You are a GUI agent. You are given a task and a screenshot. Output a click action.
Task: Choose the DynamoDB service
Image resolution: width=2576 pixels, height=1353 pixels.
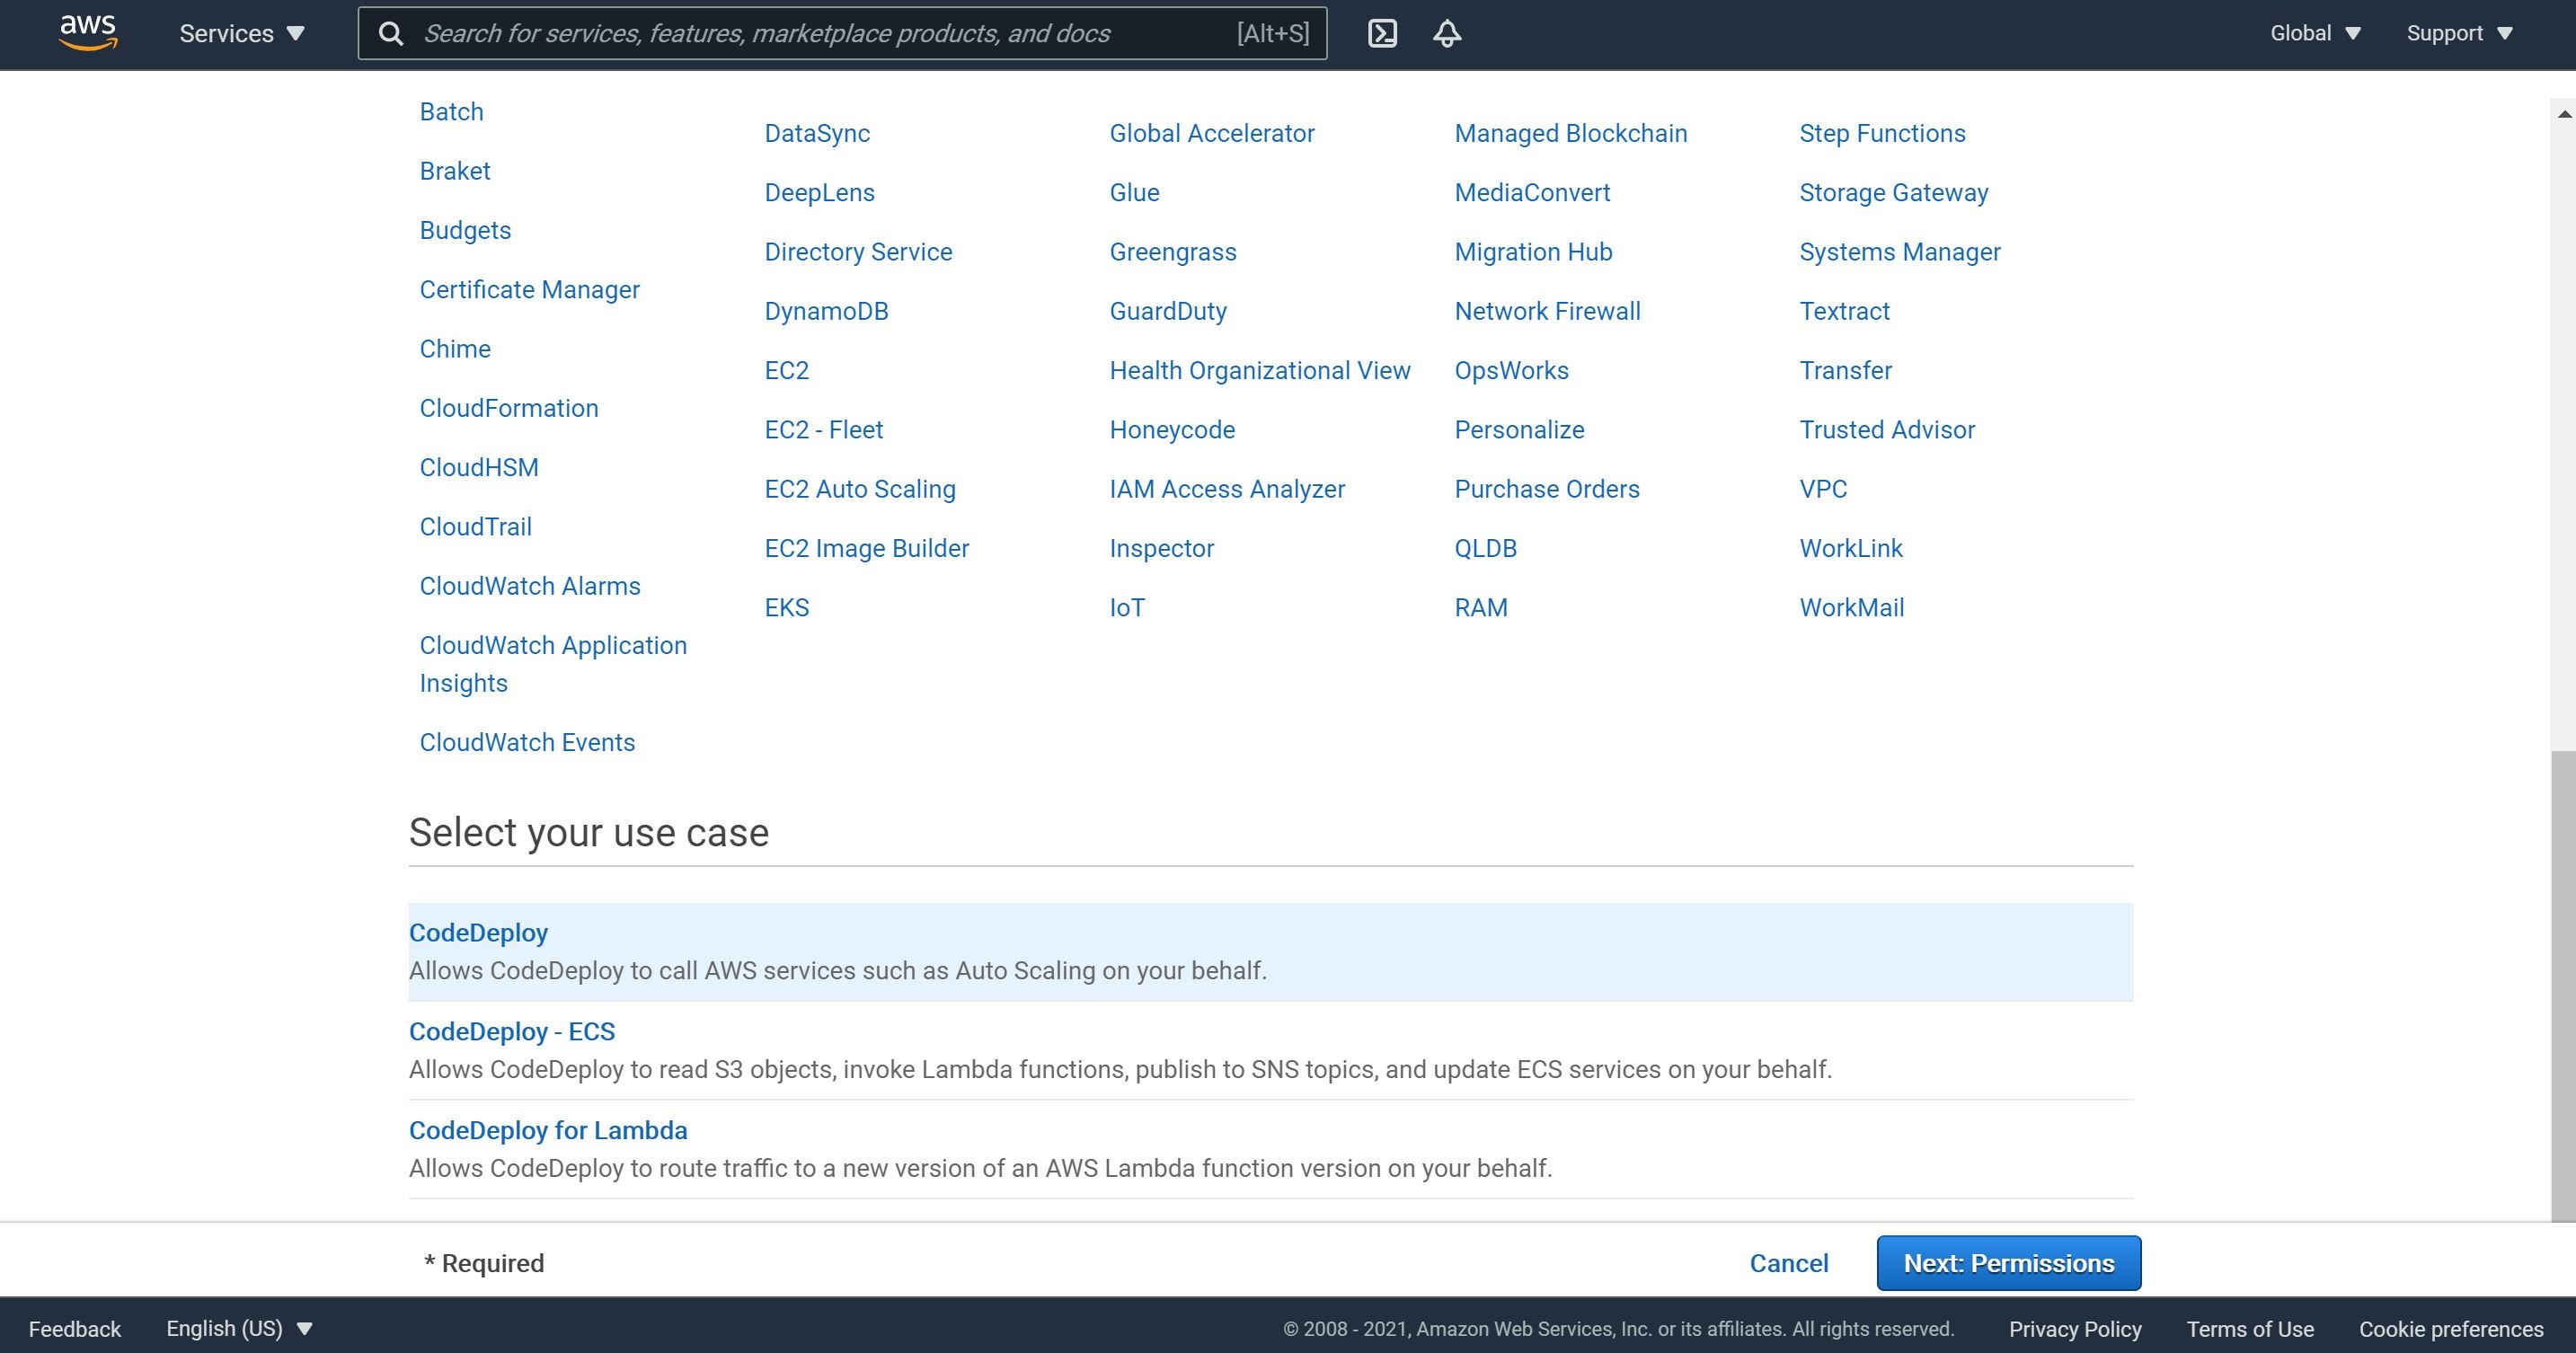[x=826, y=311]
